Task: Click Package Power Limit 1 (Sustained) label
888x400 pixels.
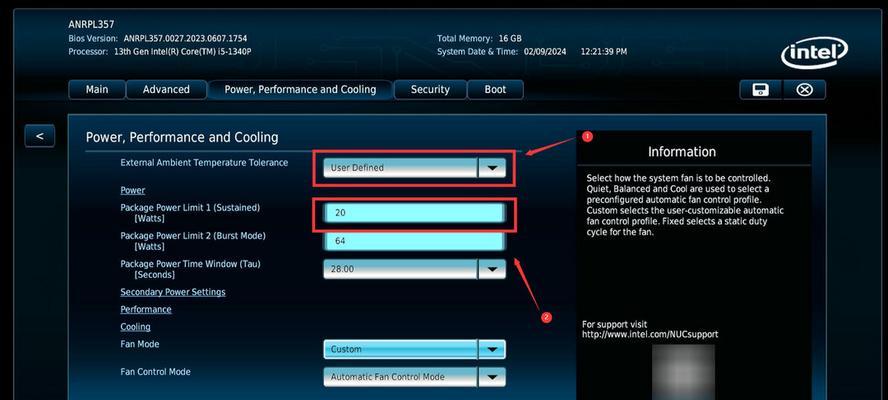Action: click(190, 212)
